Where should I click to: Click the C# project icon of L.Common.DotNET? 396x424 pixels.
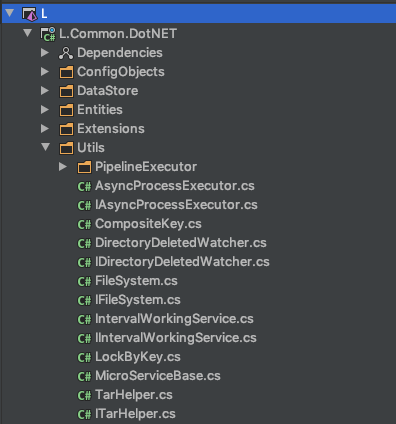[48, 34]
